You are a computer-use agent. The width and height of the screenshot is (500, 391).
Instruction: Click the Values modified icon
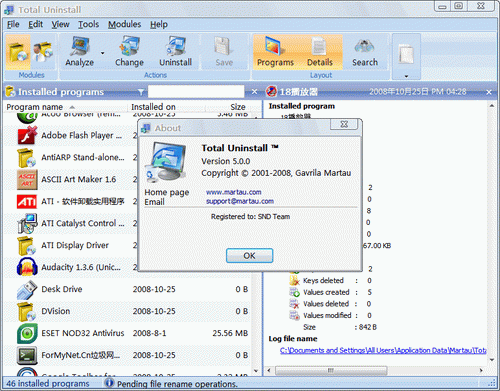294,315
